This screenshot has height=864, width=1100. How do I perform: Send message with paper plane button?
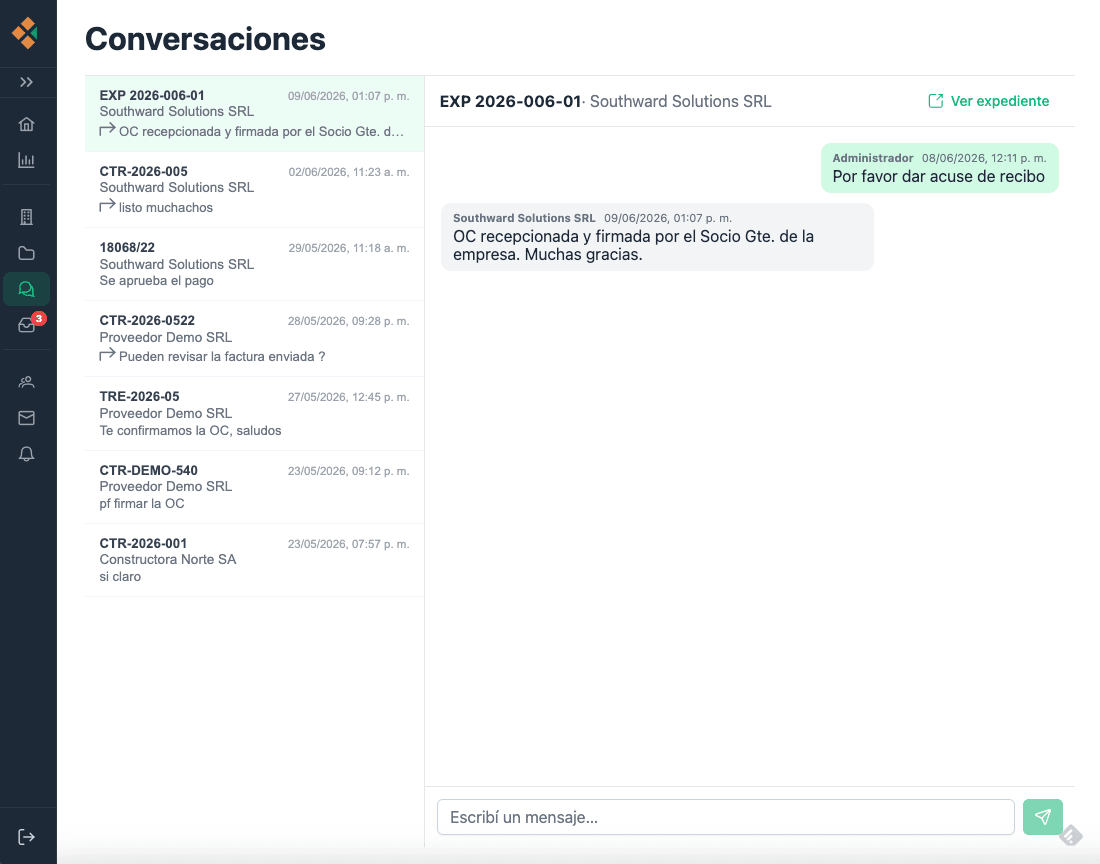click(1042, 817)
